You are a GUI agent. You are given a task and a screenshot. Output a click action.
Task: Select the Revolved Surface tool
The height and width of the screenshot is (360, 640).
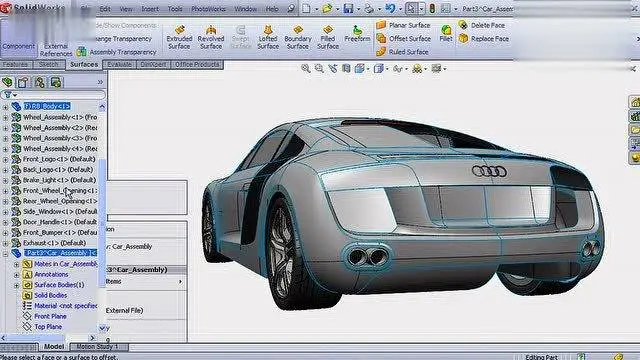coord(211,38)
